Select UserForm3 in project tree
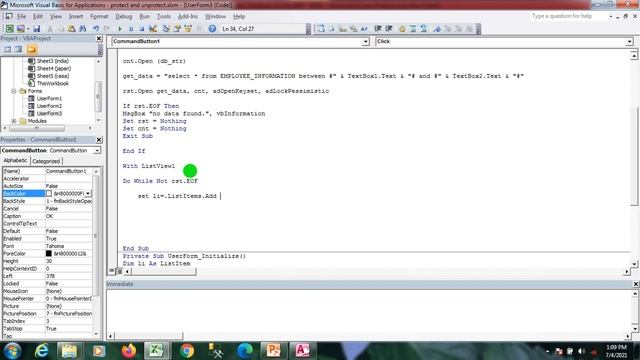Screen dimensions: 640x360 point(49,113)
